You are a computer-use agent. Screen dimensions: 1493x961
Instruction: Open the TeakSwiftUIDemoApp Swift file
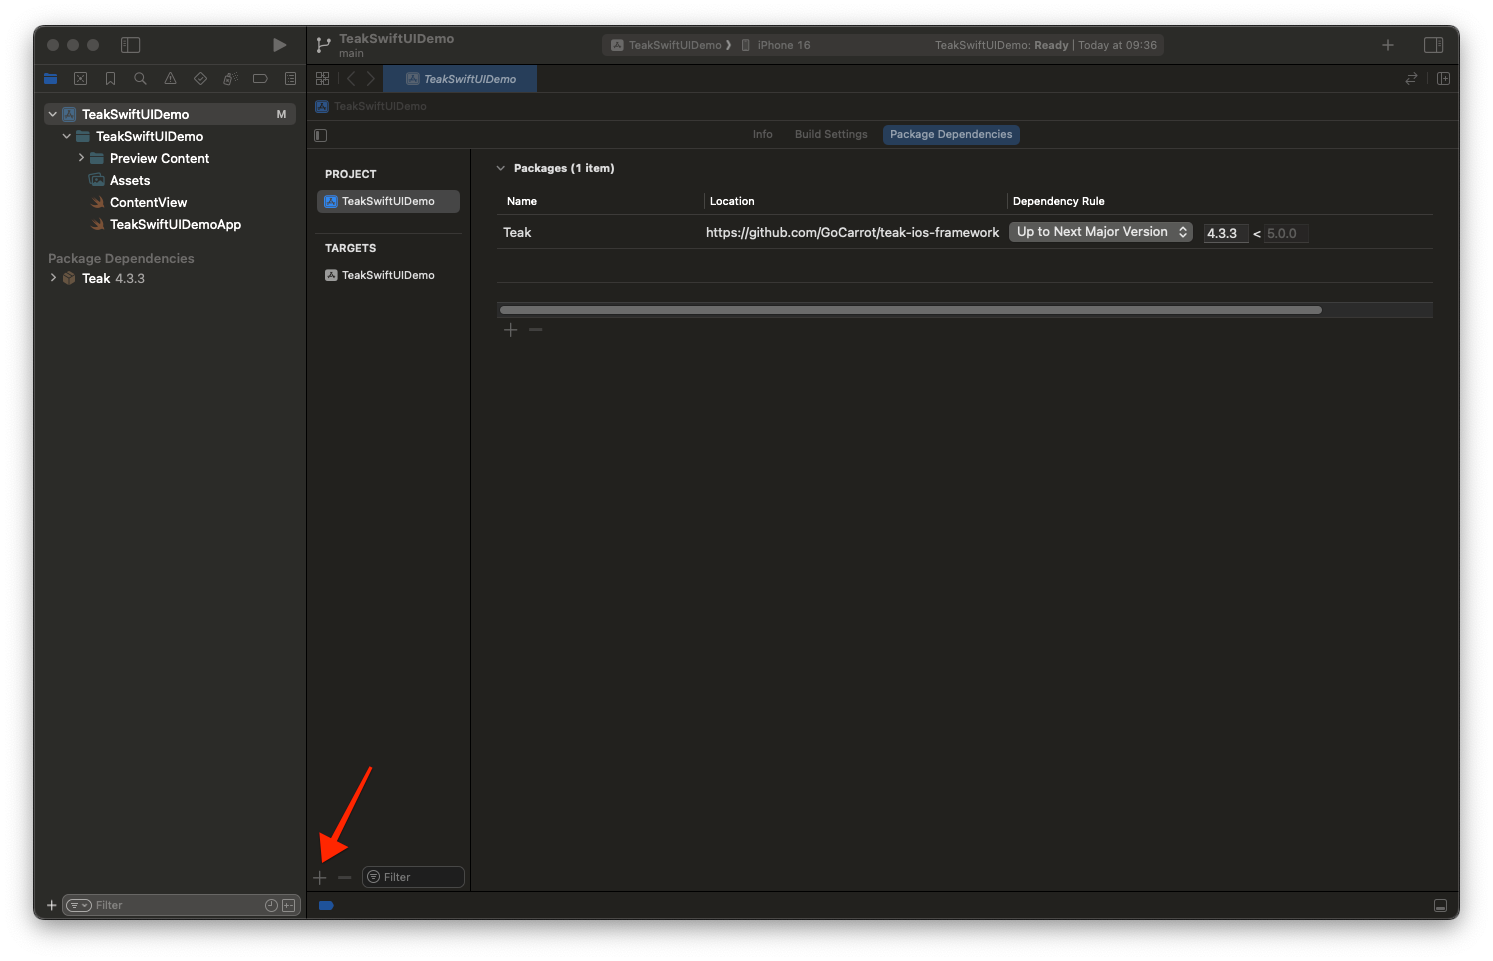coord(175,225)
